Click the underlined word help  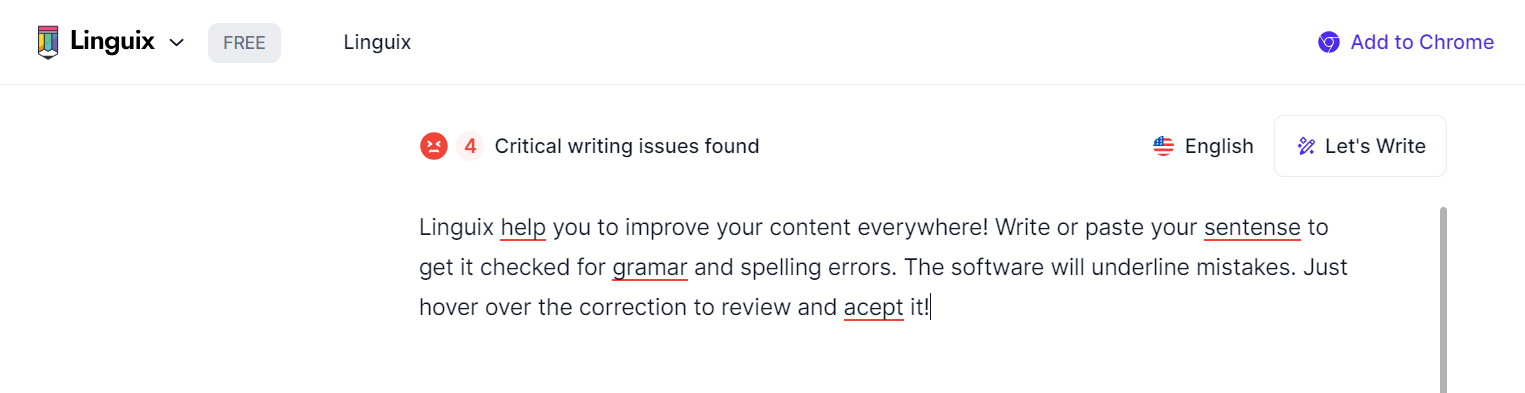(523, 228)
